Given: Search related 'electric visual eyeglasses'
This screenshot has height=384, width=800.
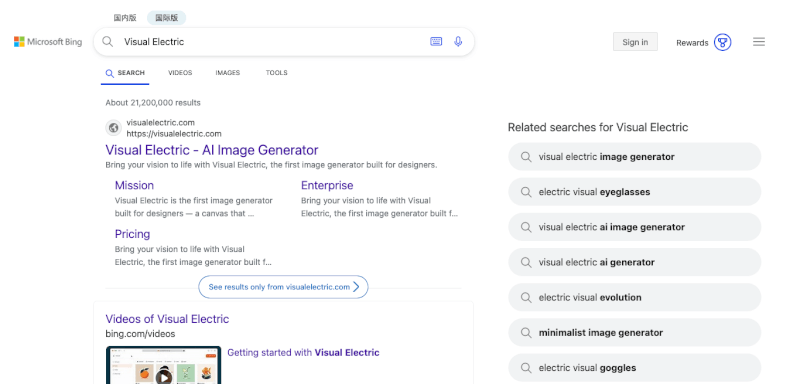Looking at the screenshot, I should 635,192.
